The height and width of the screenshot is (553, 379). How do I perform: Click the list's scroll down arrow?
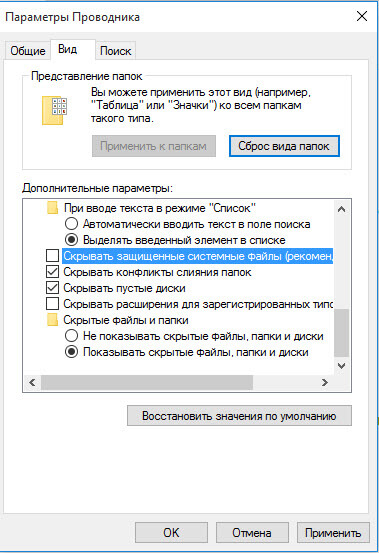[x=341, y=366]
